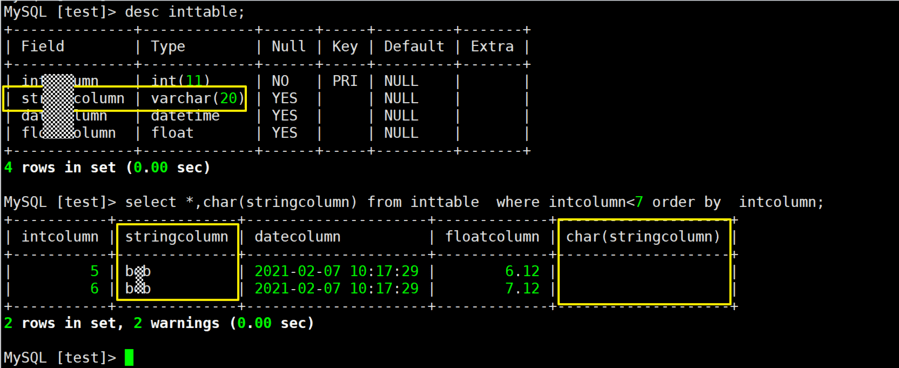The width and height of the screenshot is (899, 368).
Task: Click the 'desc inttable;' command text
Action: pos(185,12)
